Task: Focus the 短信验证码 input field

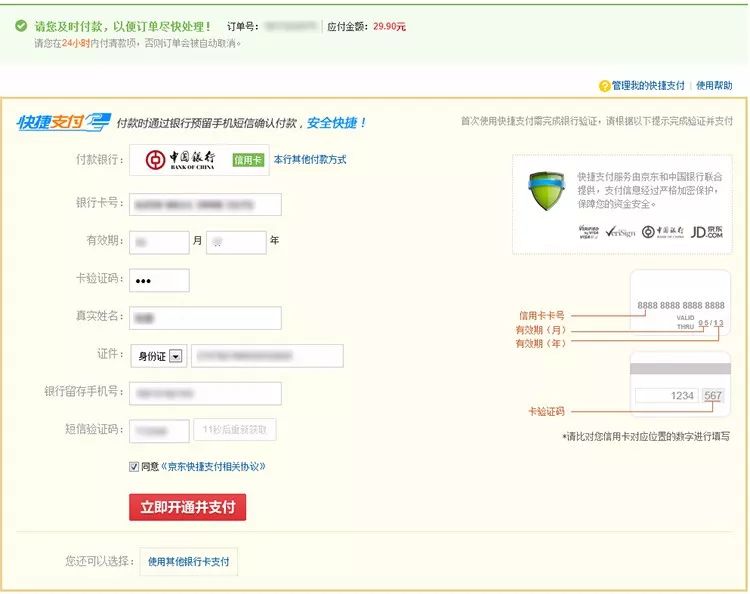Action: point(159,431)
